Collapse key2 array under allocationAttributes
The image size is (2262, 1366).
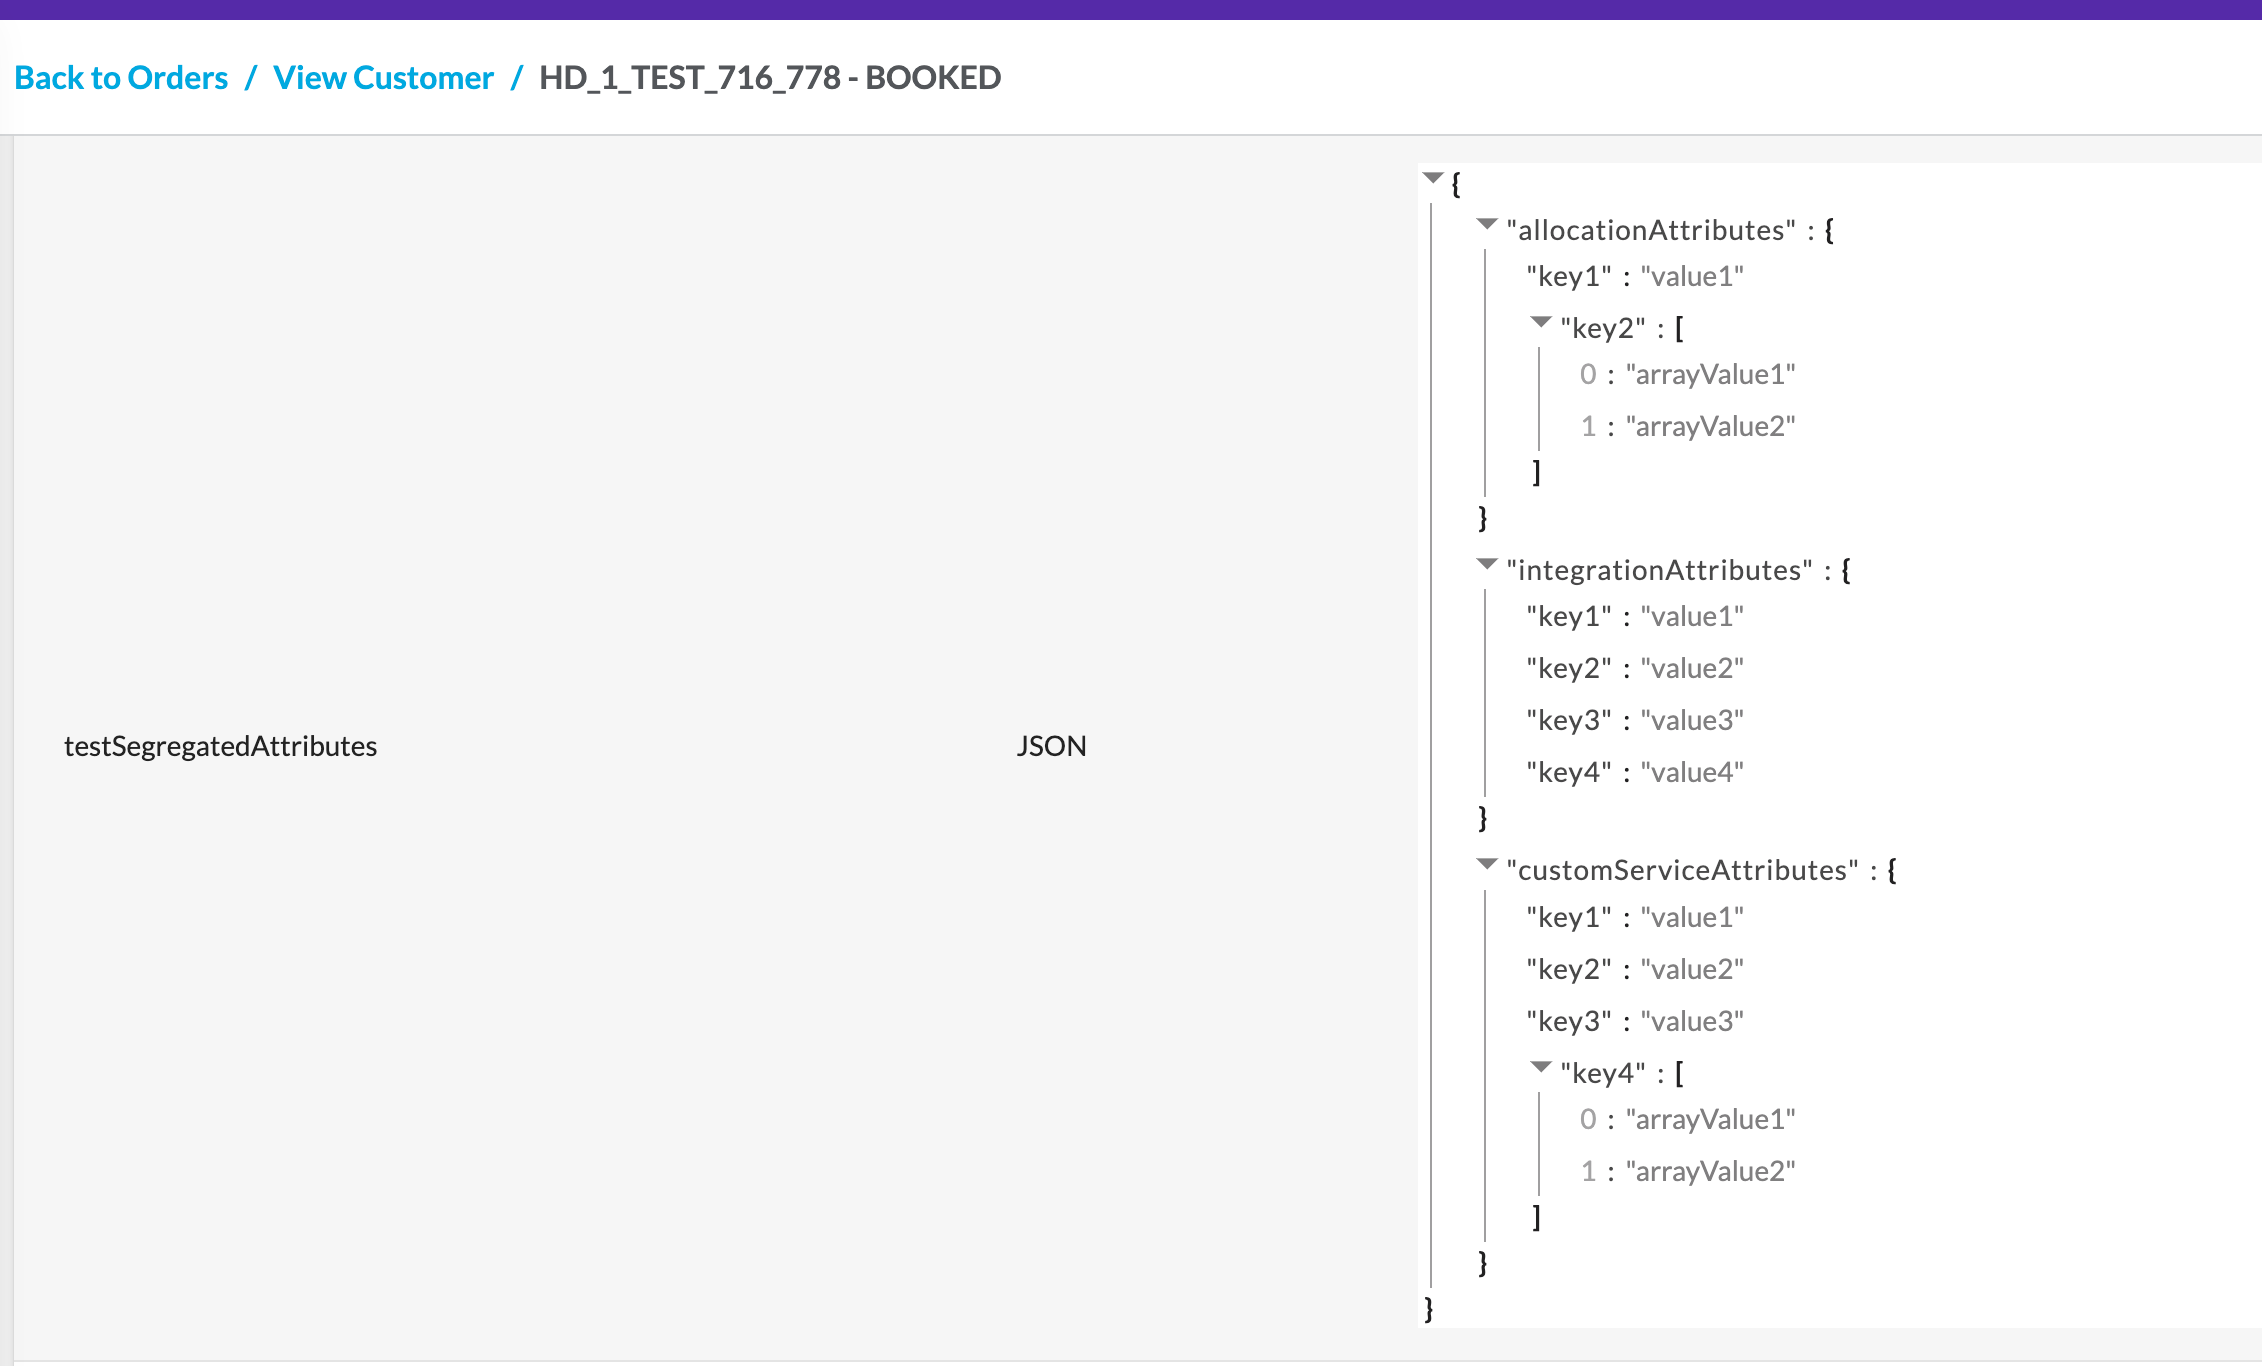coord(1541,323)
